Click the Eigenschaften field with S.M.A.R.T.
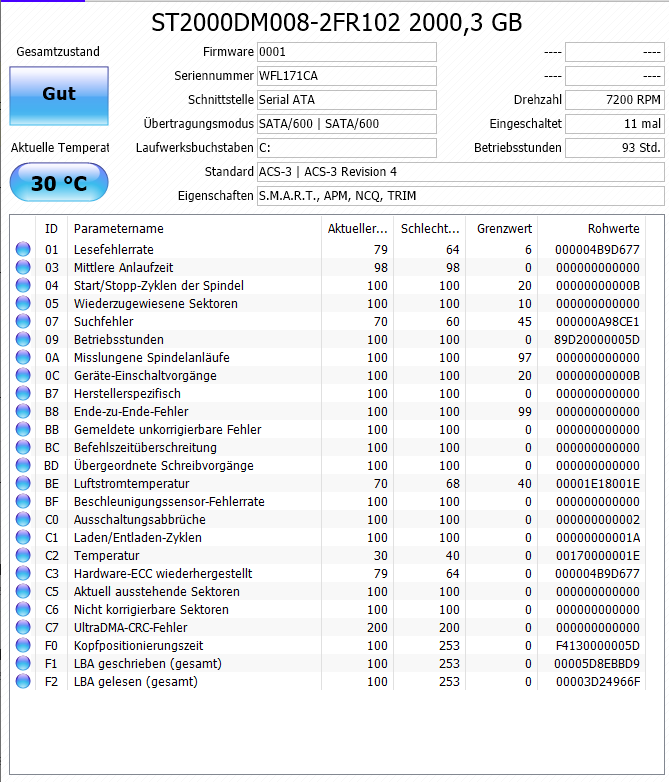The image size is (669, 782). [x=460, y=196]
